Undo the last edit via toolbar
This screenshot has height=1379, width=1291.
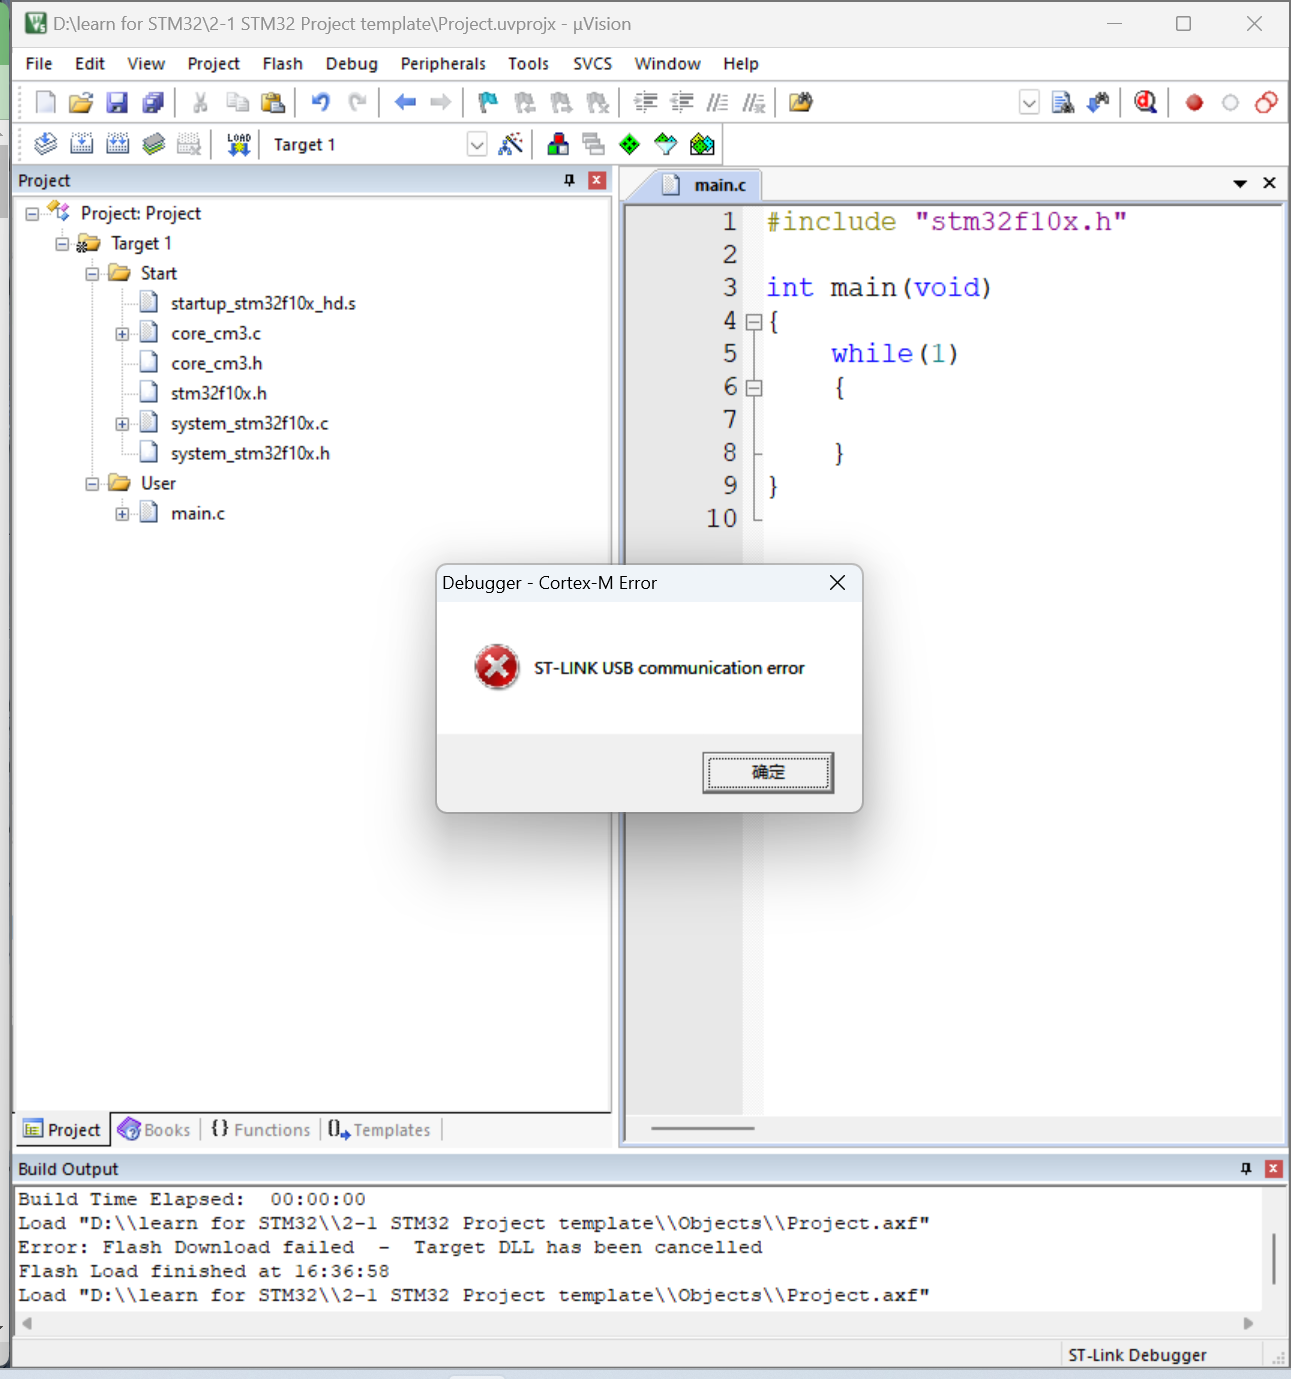(320, 102)
